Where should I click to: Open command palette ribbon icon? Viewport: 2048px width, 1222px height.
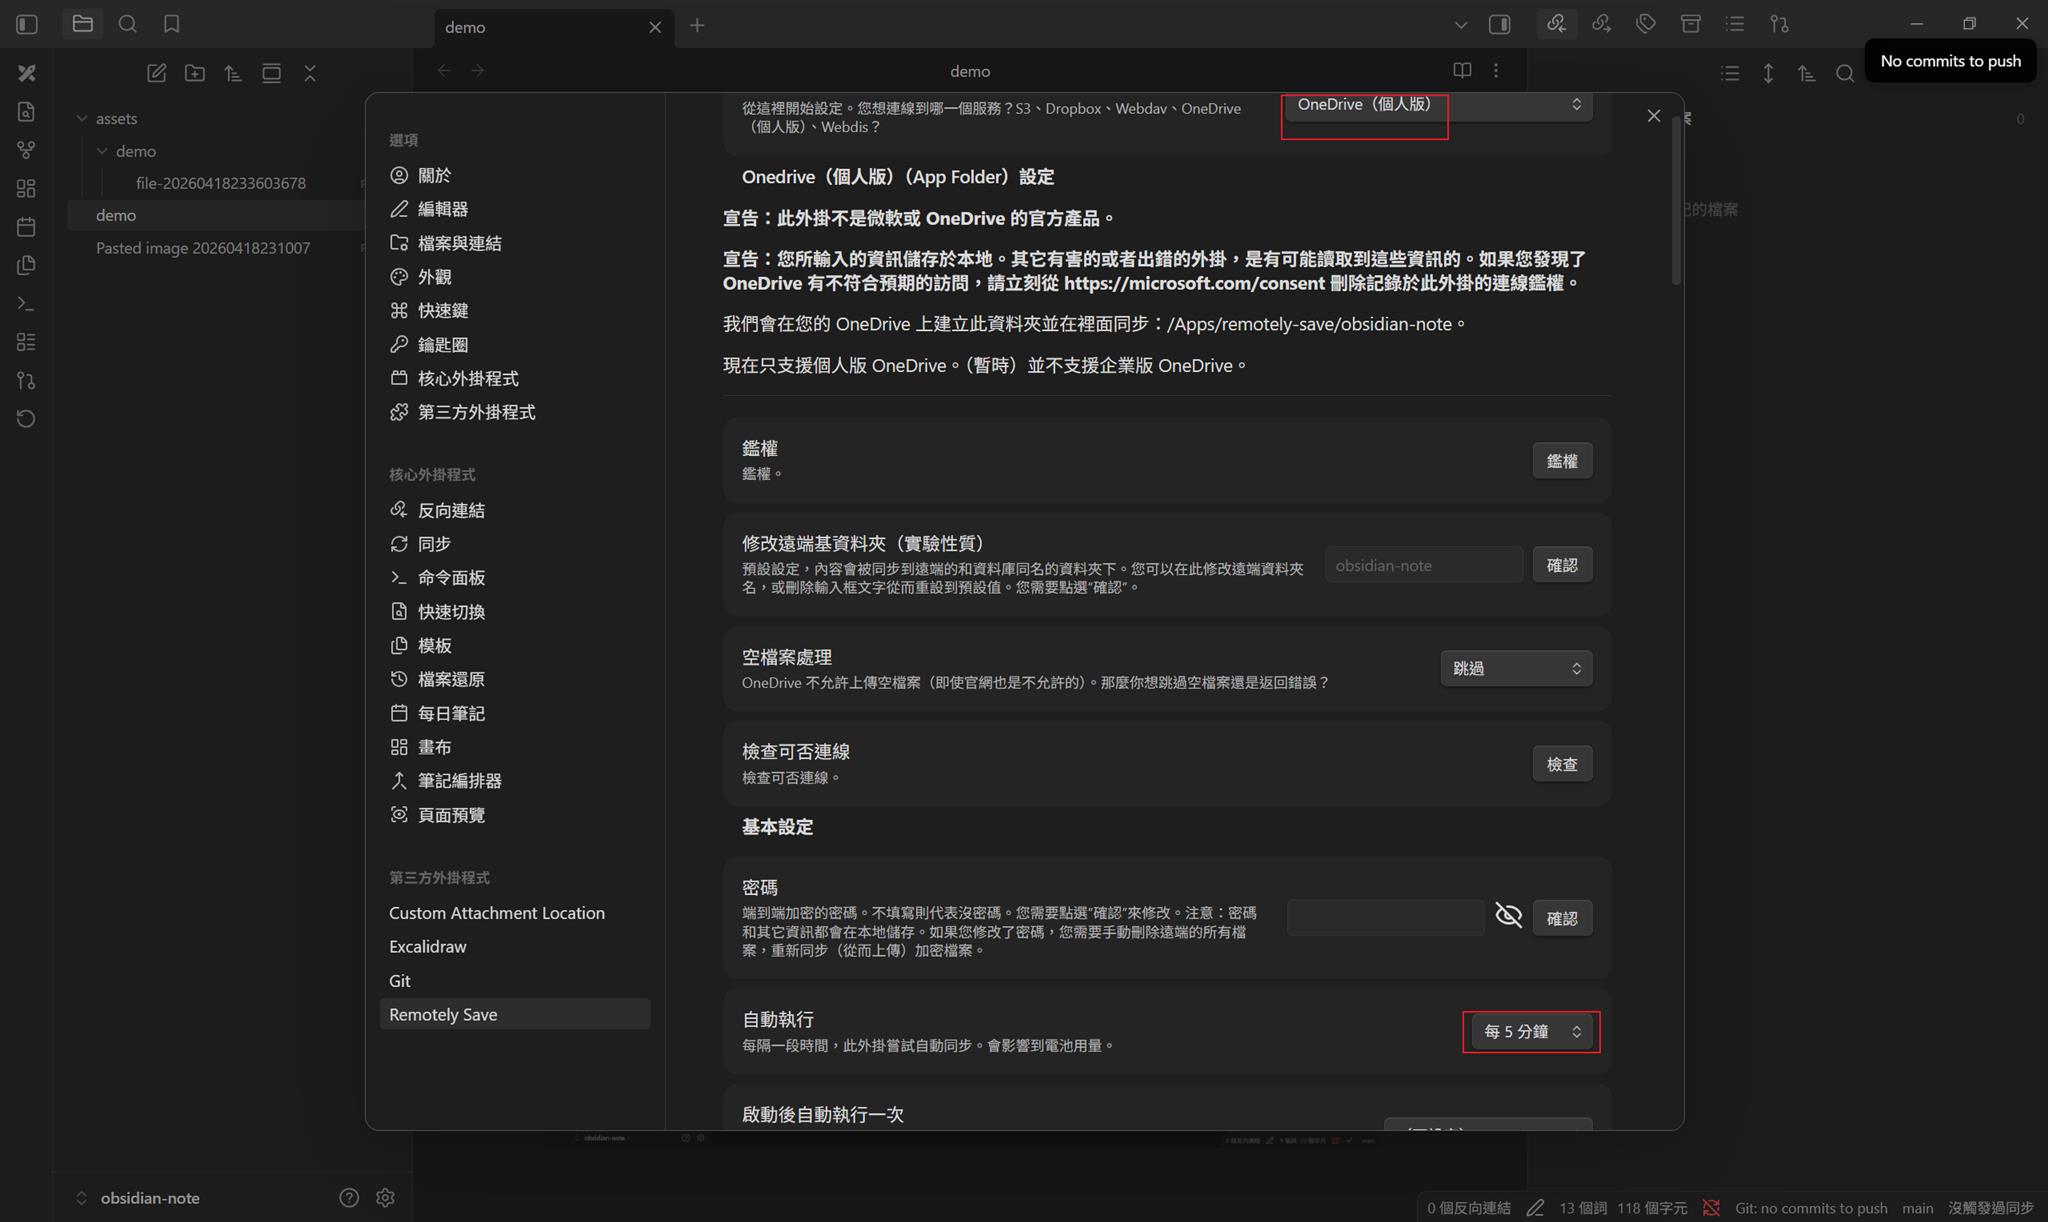click(x=26, y=303)
